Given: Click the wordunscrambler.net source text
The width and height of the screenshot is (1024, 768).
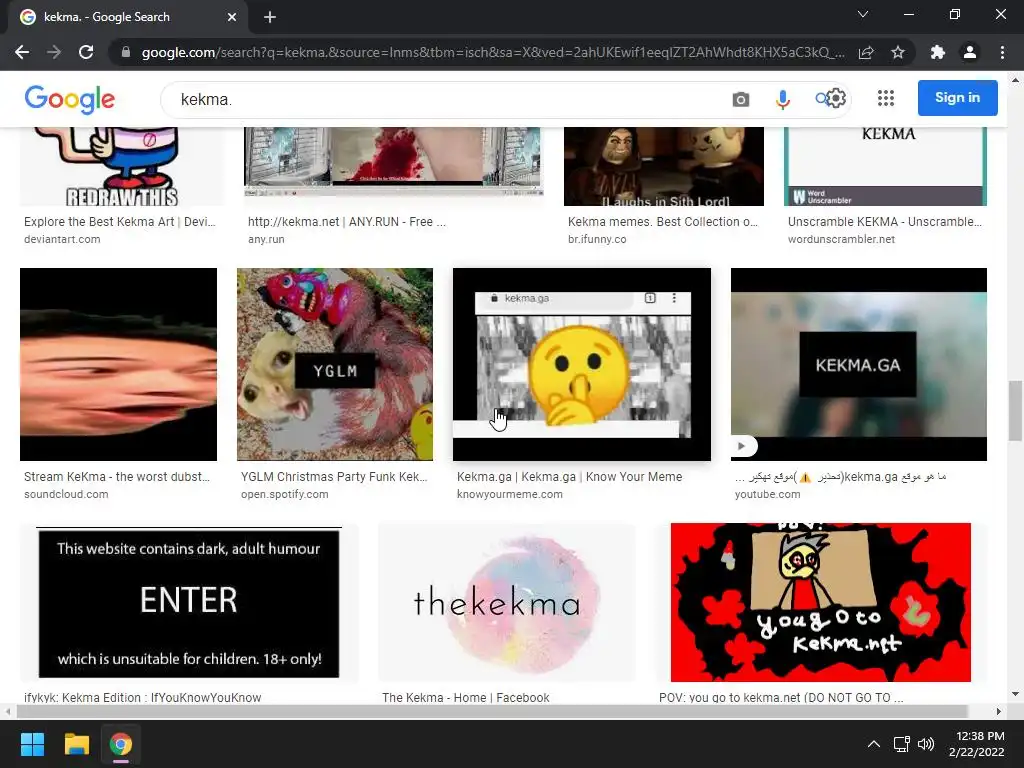Looking at the screenshot, I should 841,239.
